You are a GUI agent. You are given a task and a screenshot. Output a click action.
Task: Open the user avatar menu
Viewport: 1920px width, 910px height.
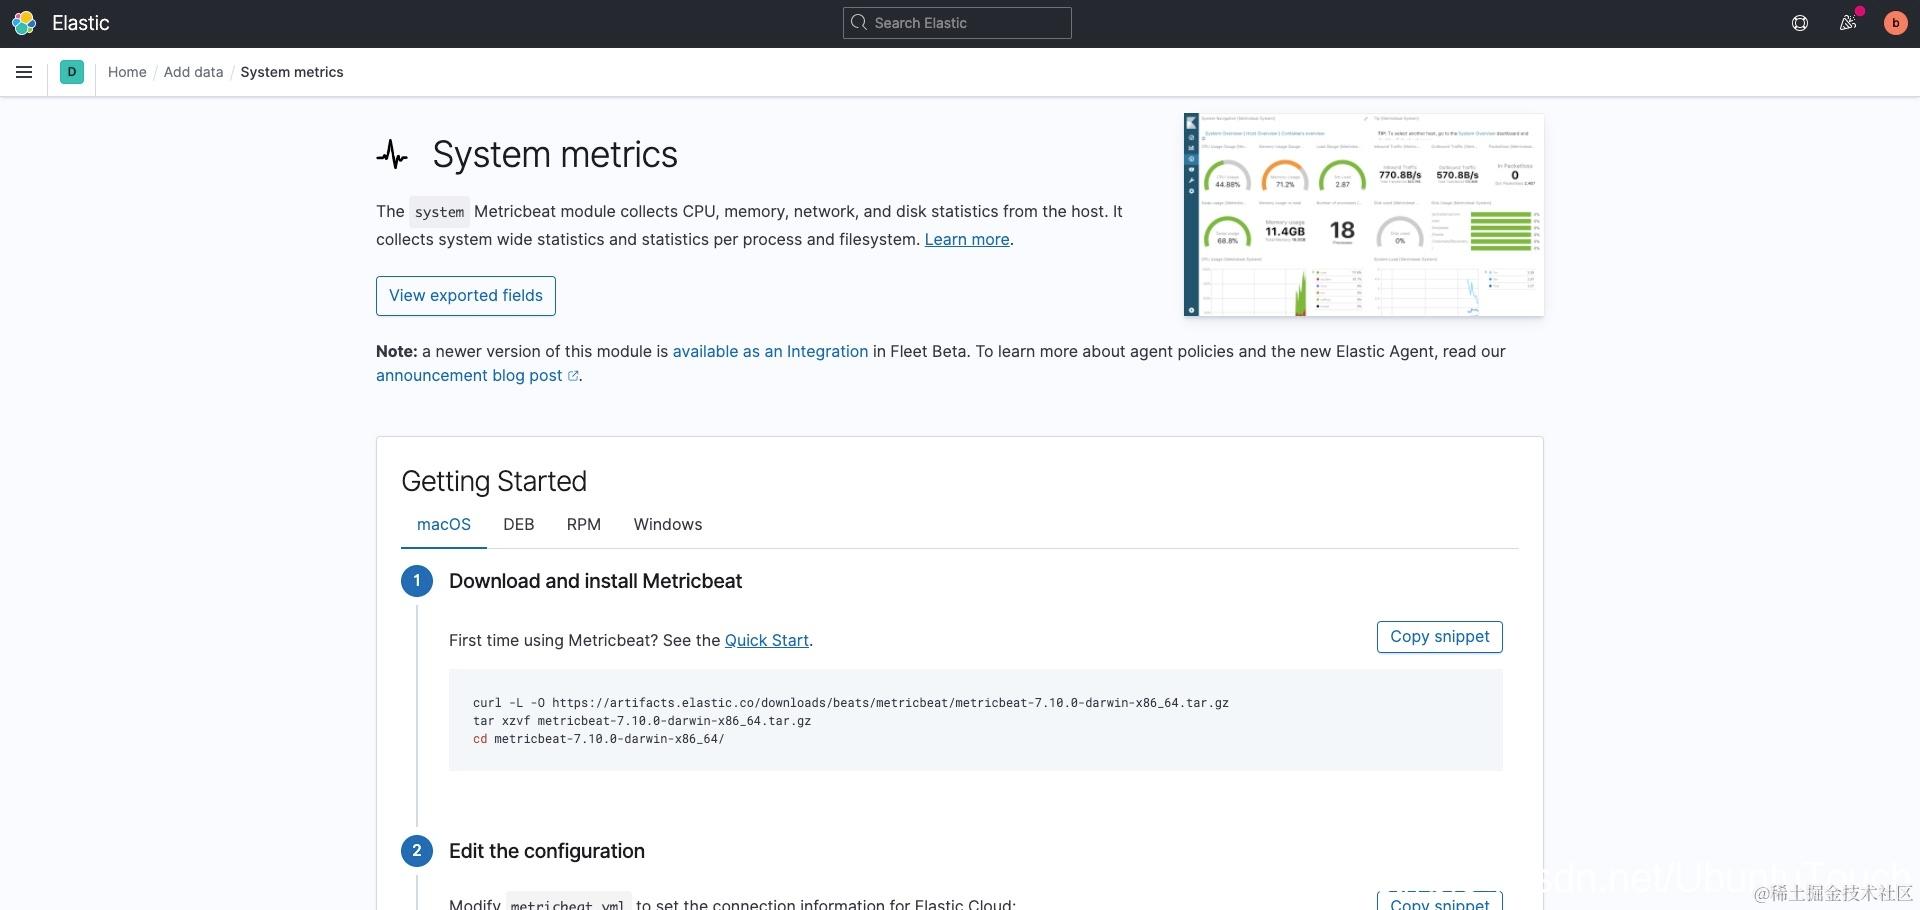[x=1895, y=23]
